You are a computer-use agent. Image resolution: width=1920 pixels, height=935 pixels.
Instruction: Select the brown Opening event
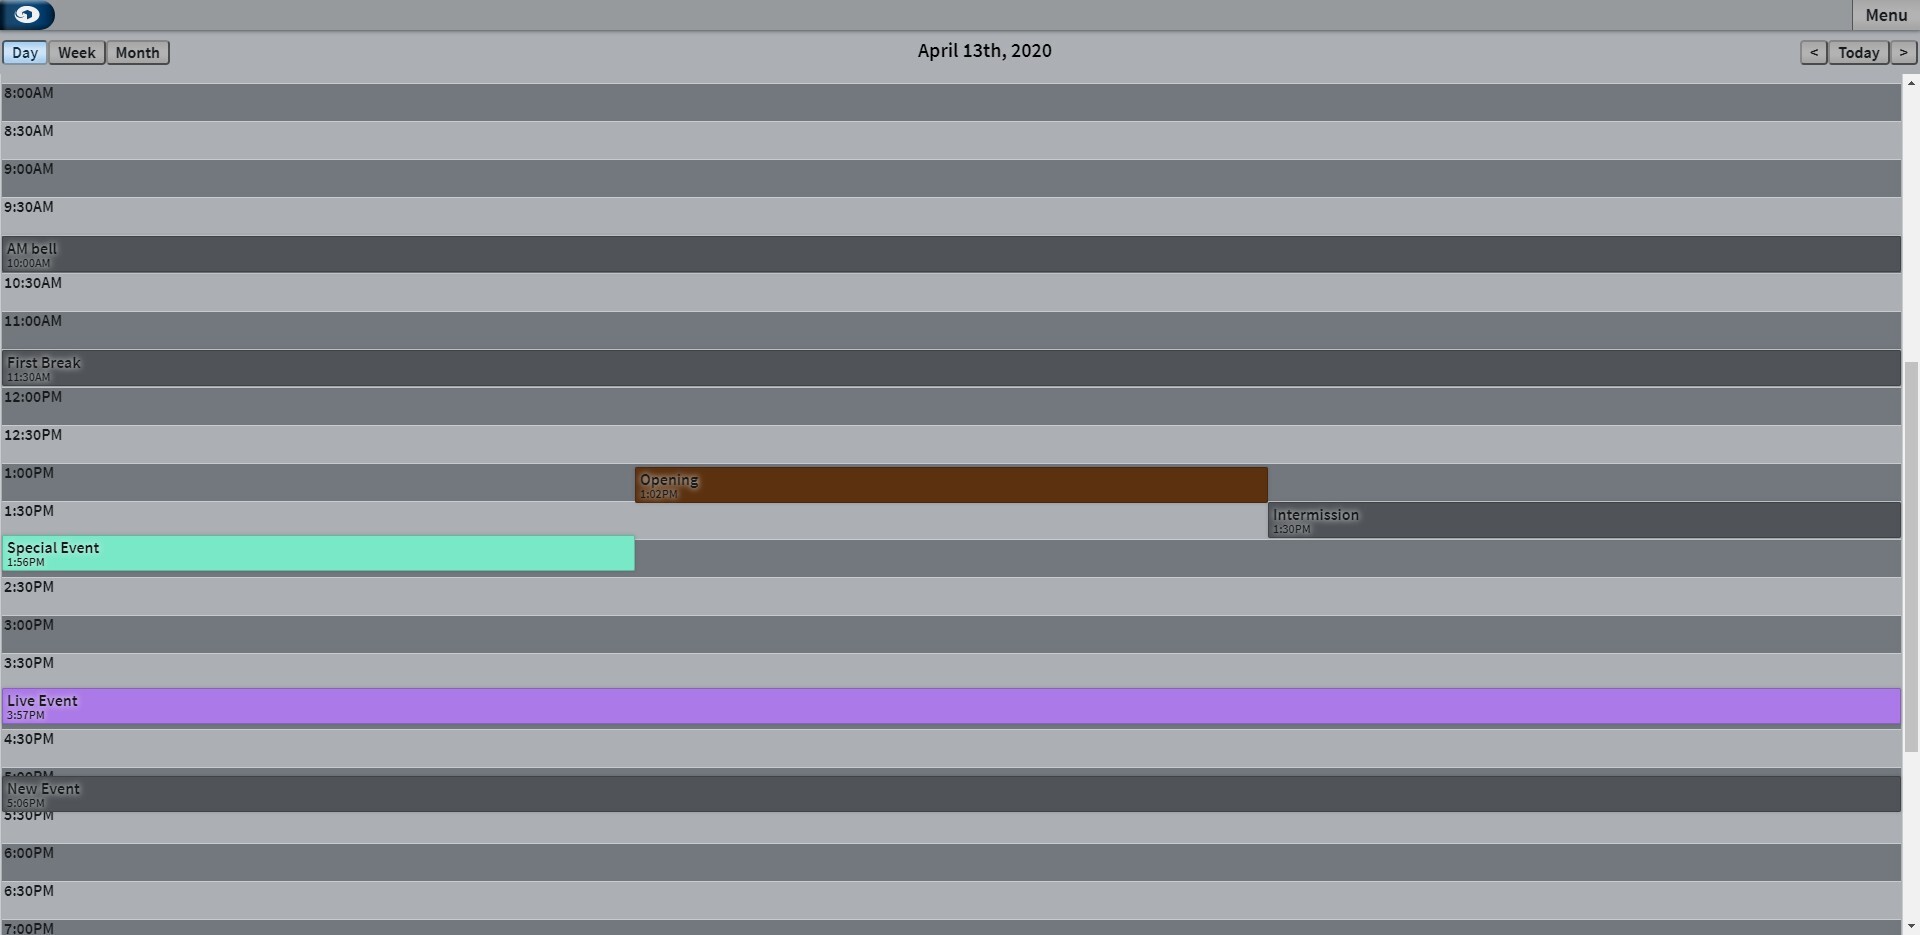(950, 485)
